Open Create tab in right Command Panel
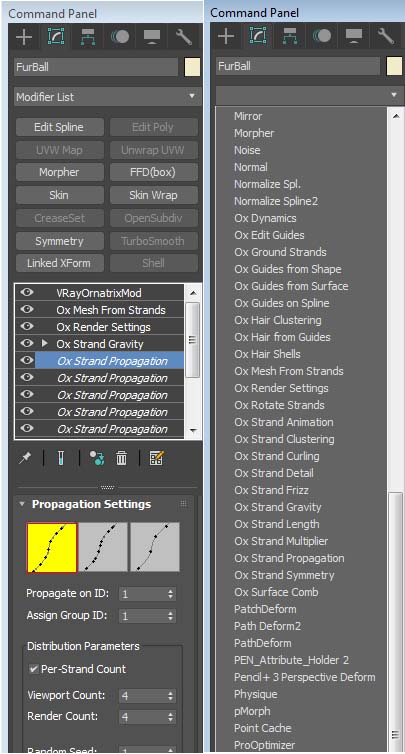Viewport: 405px width, 754px height. click(226, 37)
